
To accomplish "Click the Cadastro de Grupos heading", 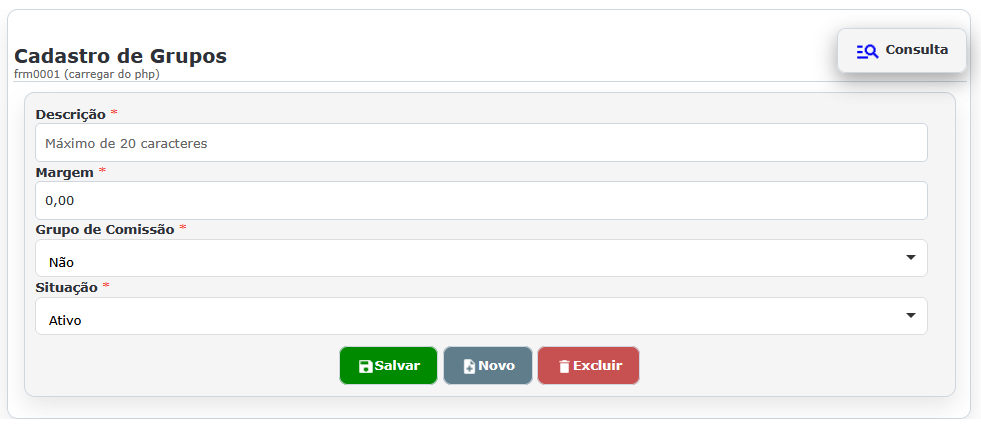I will click(120, 56).
